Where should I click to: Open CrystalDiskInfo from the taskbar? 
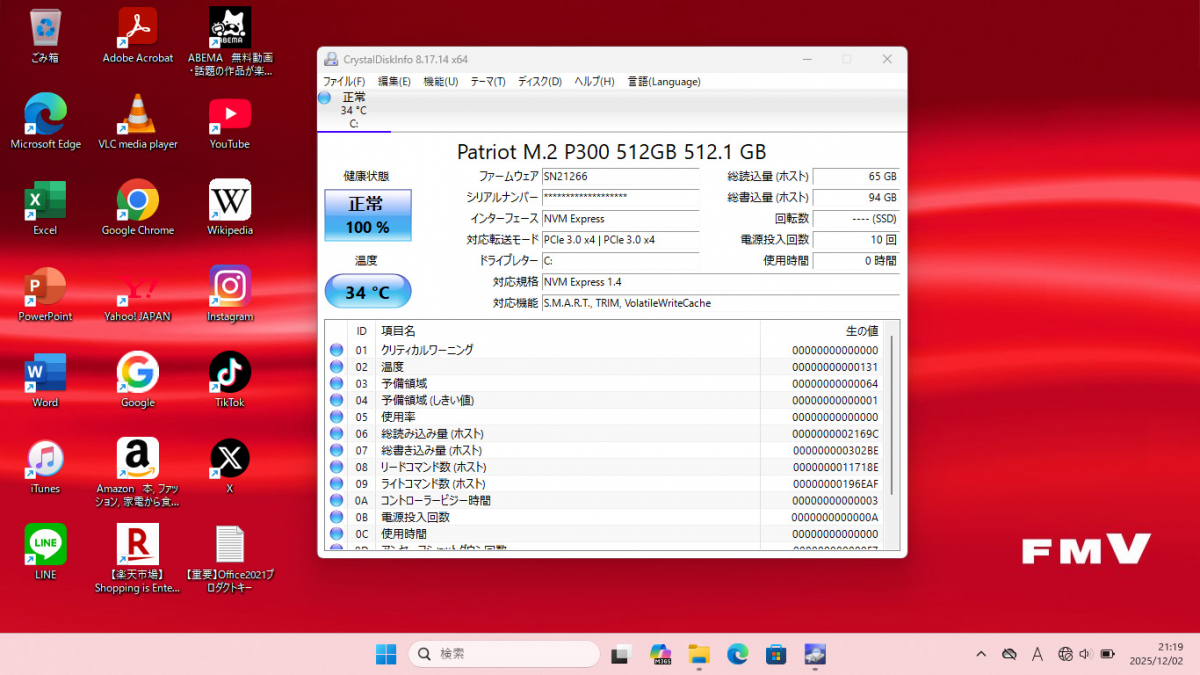click(x=814, y=654)
